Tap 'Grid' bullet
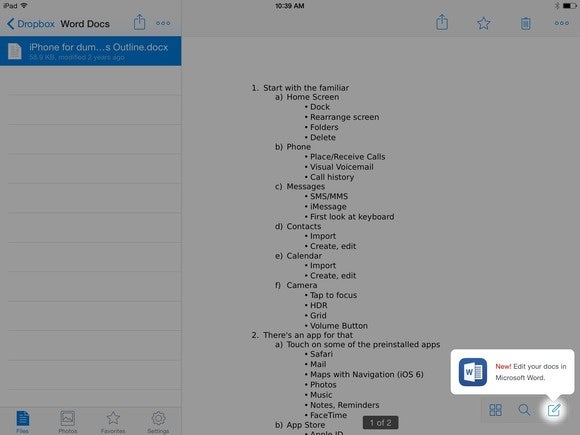This screenshot has height=435, width=580. tap(318, 316)
